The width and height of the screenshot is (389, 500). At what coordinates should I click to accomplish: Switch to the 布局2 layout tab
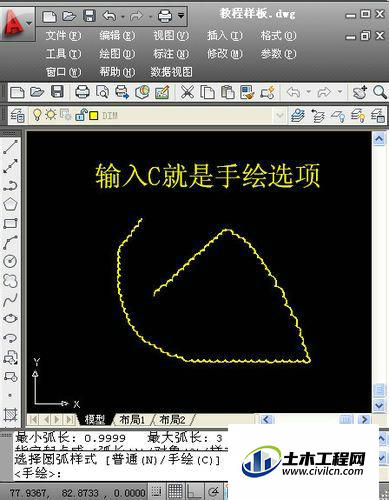coord(172,419)
